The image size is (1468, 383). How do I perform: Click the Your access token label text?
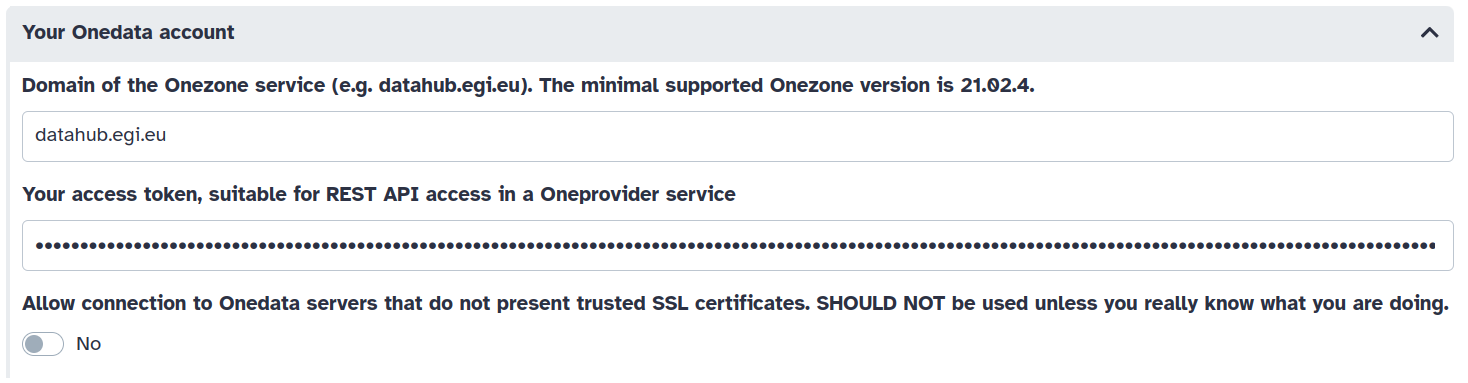(x=378, y=194)
